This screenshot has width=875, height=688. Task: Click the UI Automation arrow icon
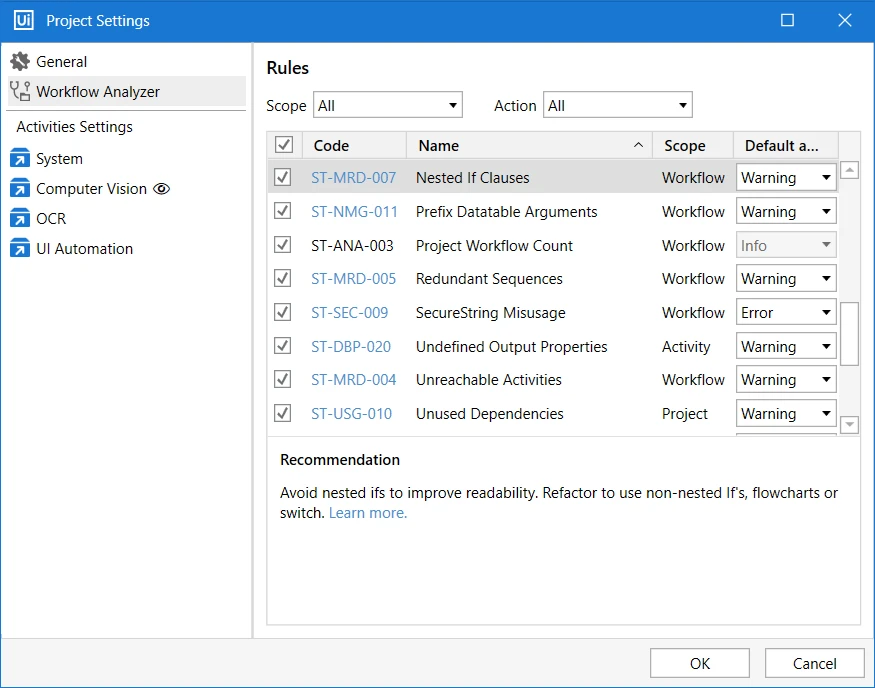coord(20,248)
